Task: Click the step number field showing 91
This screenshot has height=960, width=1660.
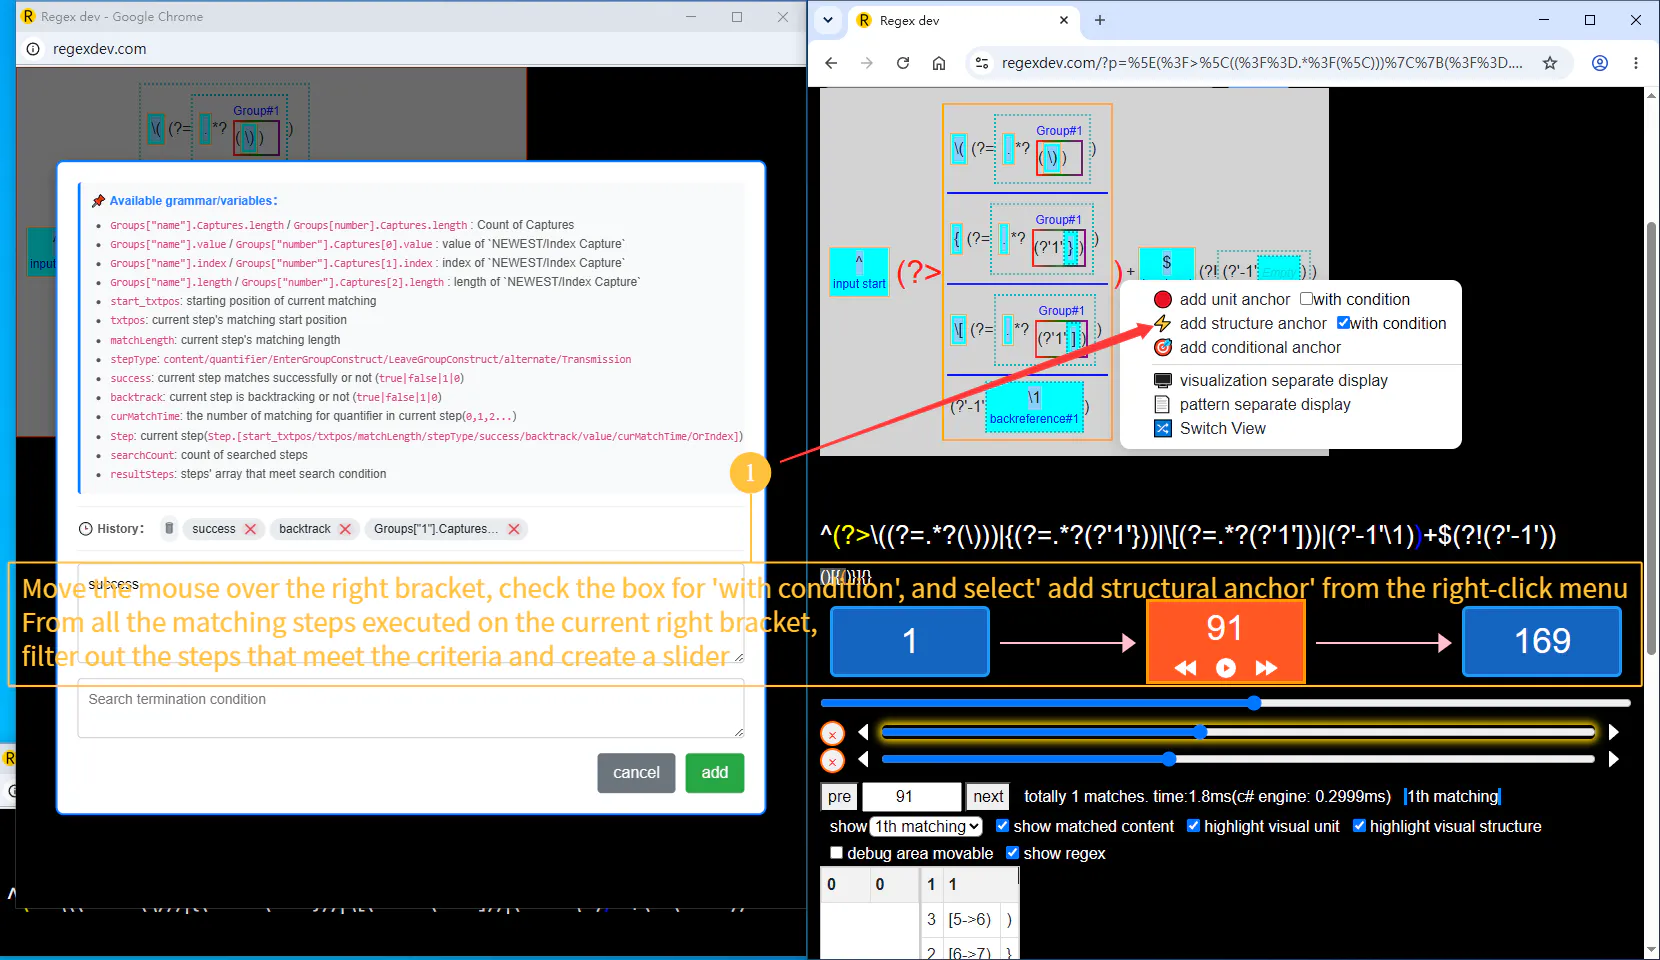Action: point(912,796)
